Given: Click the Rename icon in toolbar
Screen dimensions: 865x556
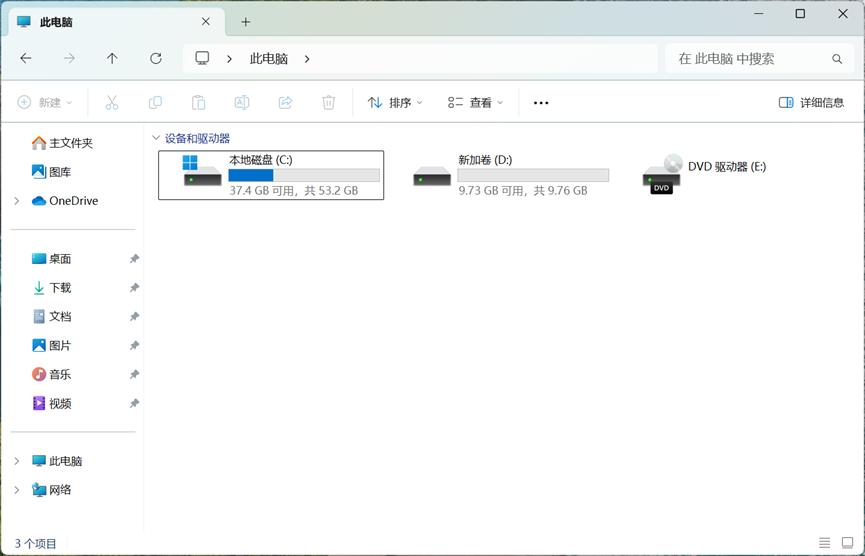Looking at the screenshot, I should pos(242,102).
